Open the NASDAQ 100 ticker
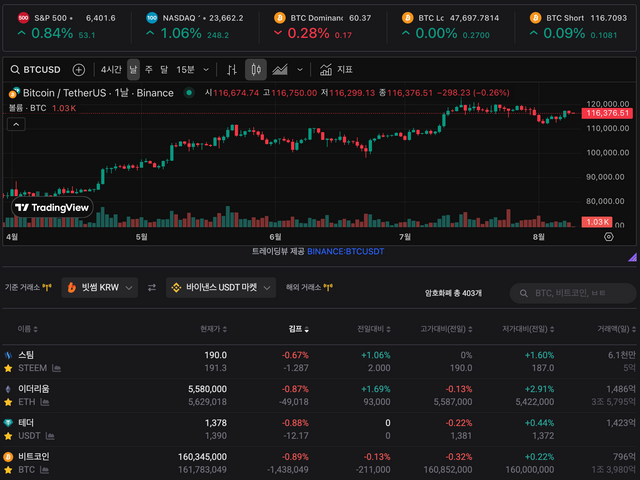The image size is (640, 480). tap(195, 26)
